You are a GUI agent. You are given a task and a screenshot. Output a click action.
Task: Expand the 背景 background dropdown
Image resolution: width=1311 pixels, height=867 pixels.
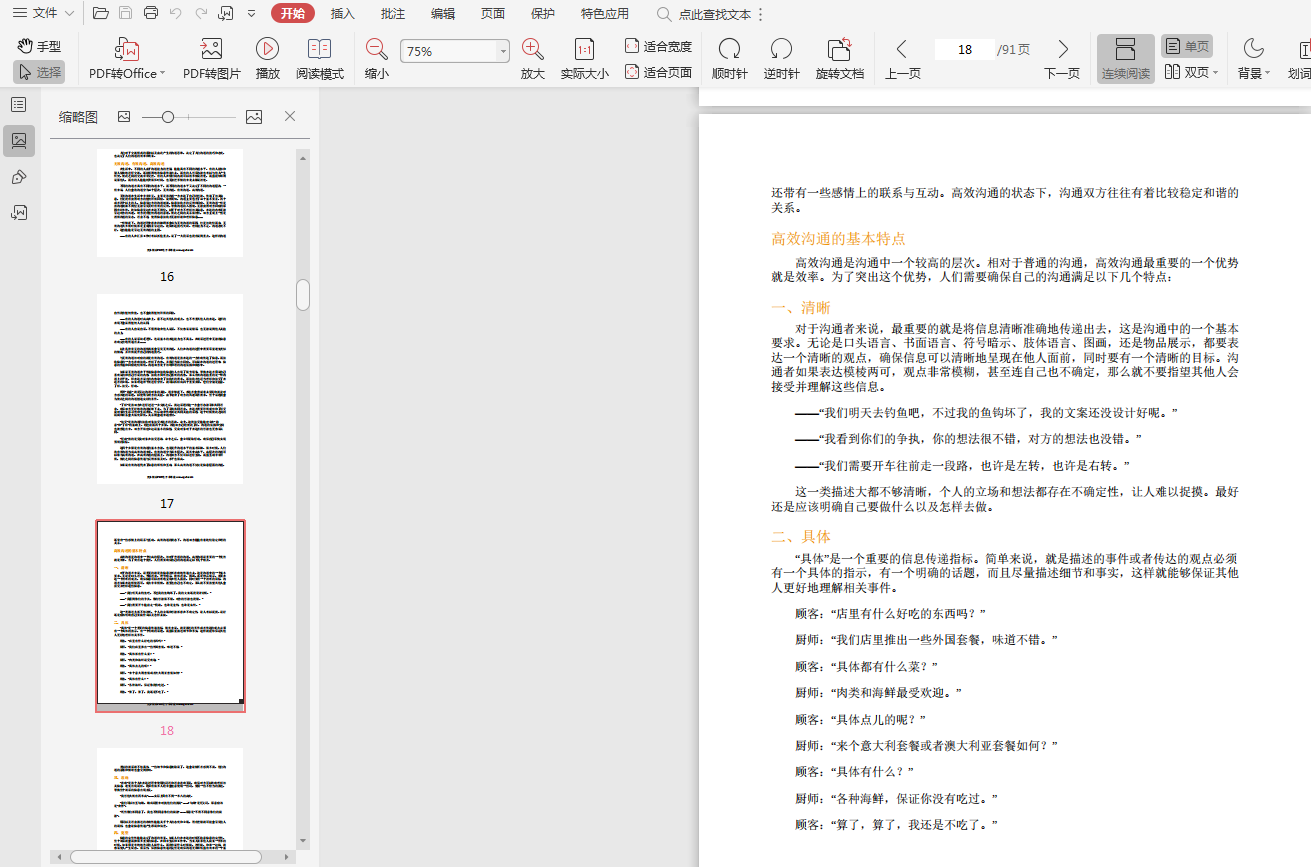point(1267,73)
